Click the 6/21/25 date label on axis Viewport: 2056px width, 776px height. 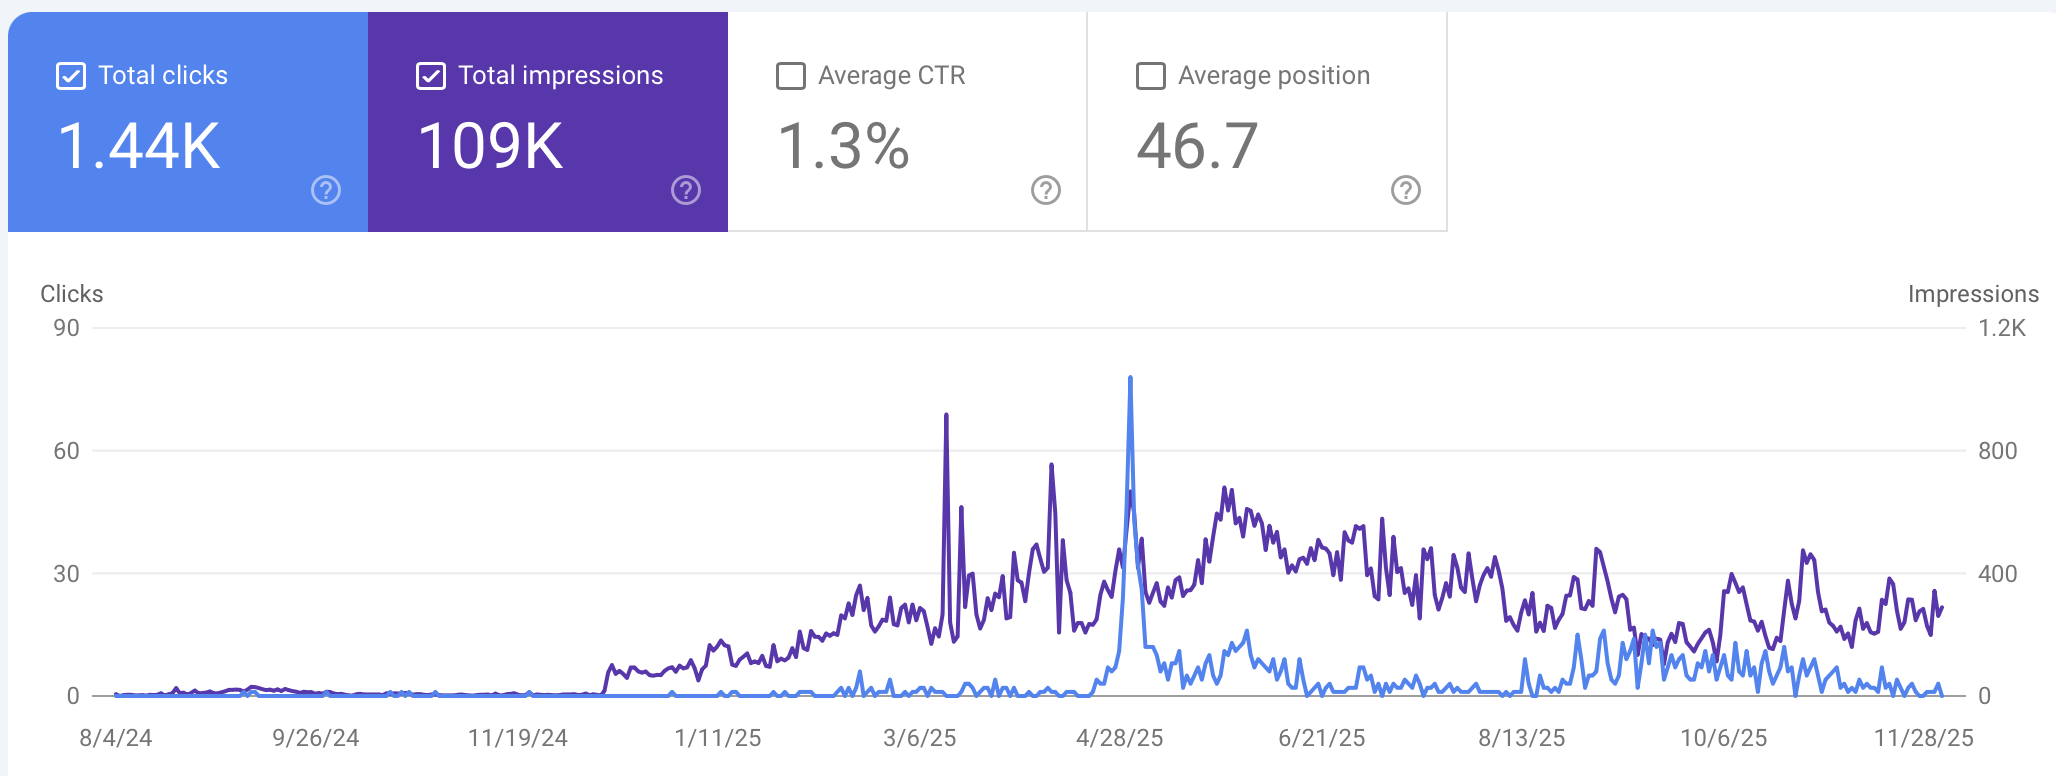tap(1321, 738)
